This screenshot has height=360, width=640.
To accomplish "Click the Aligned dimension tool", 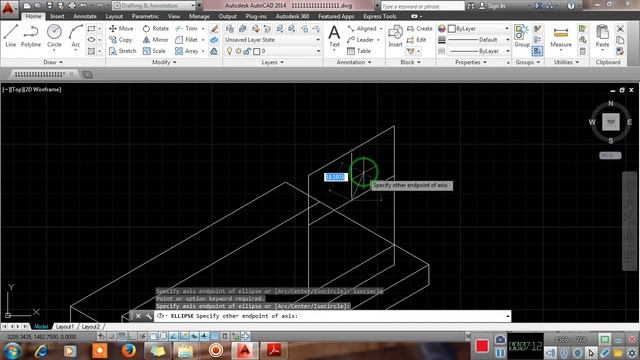I will [362, 29].
